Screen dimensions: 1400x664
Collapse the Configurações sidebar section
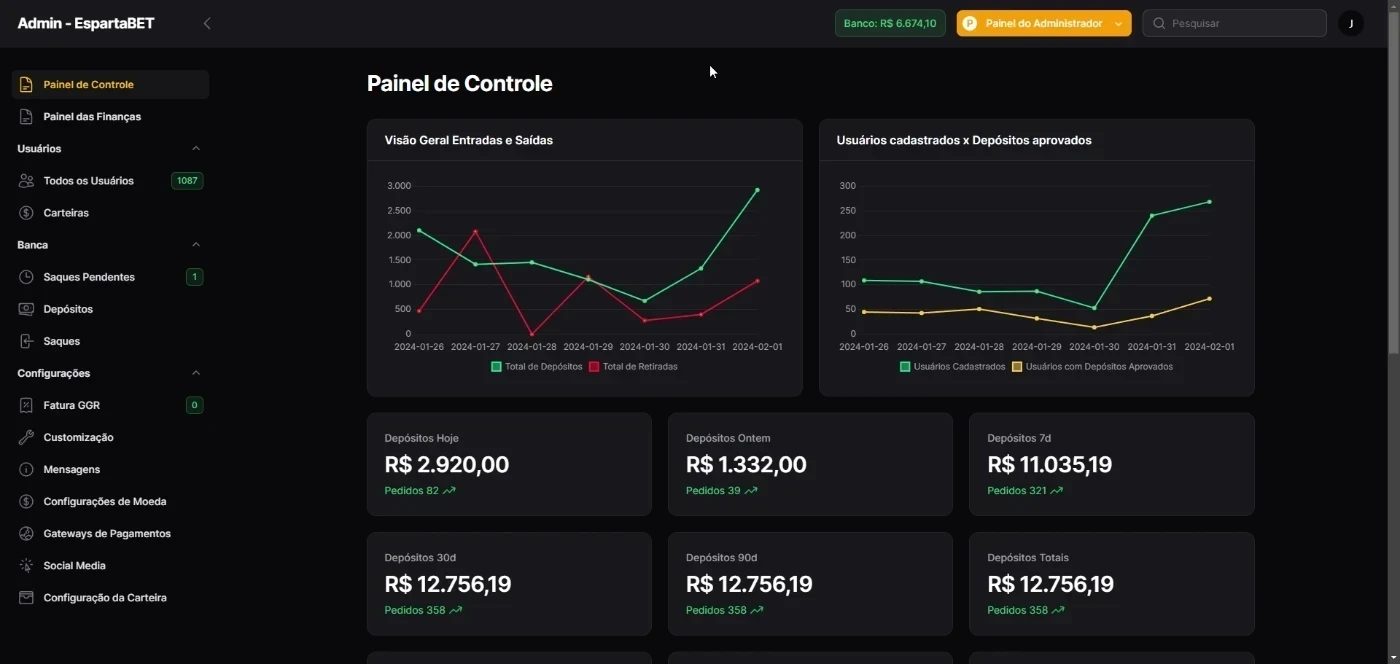tap(196, 373)
